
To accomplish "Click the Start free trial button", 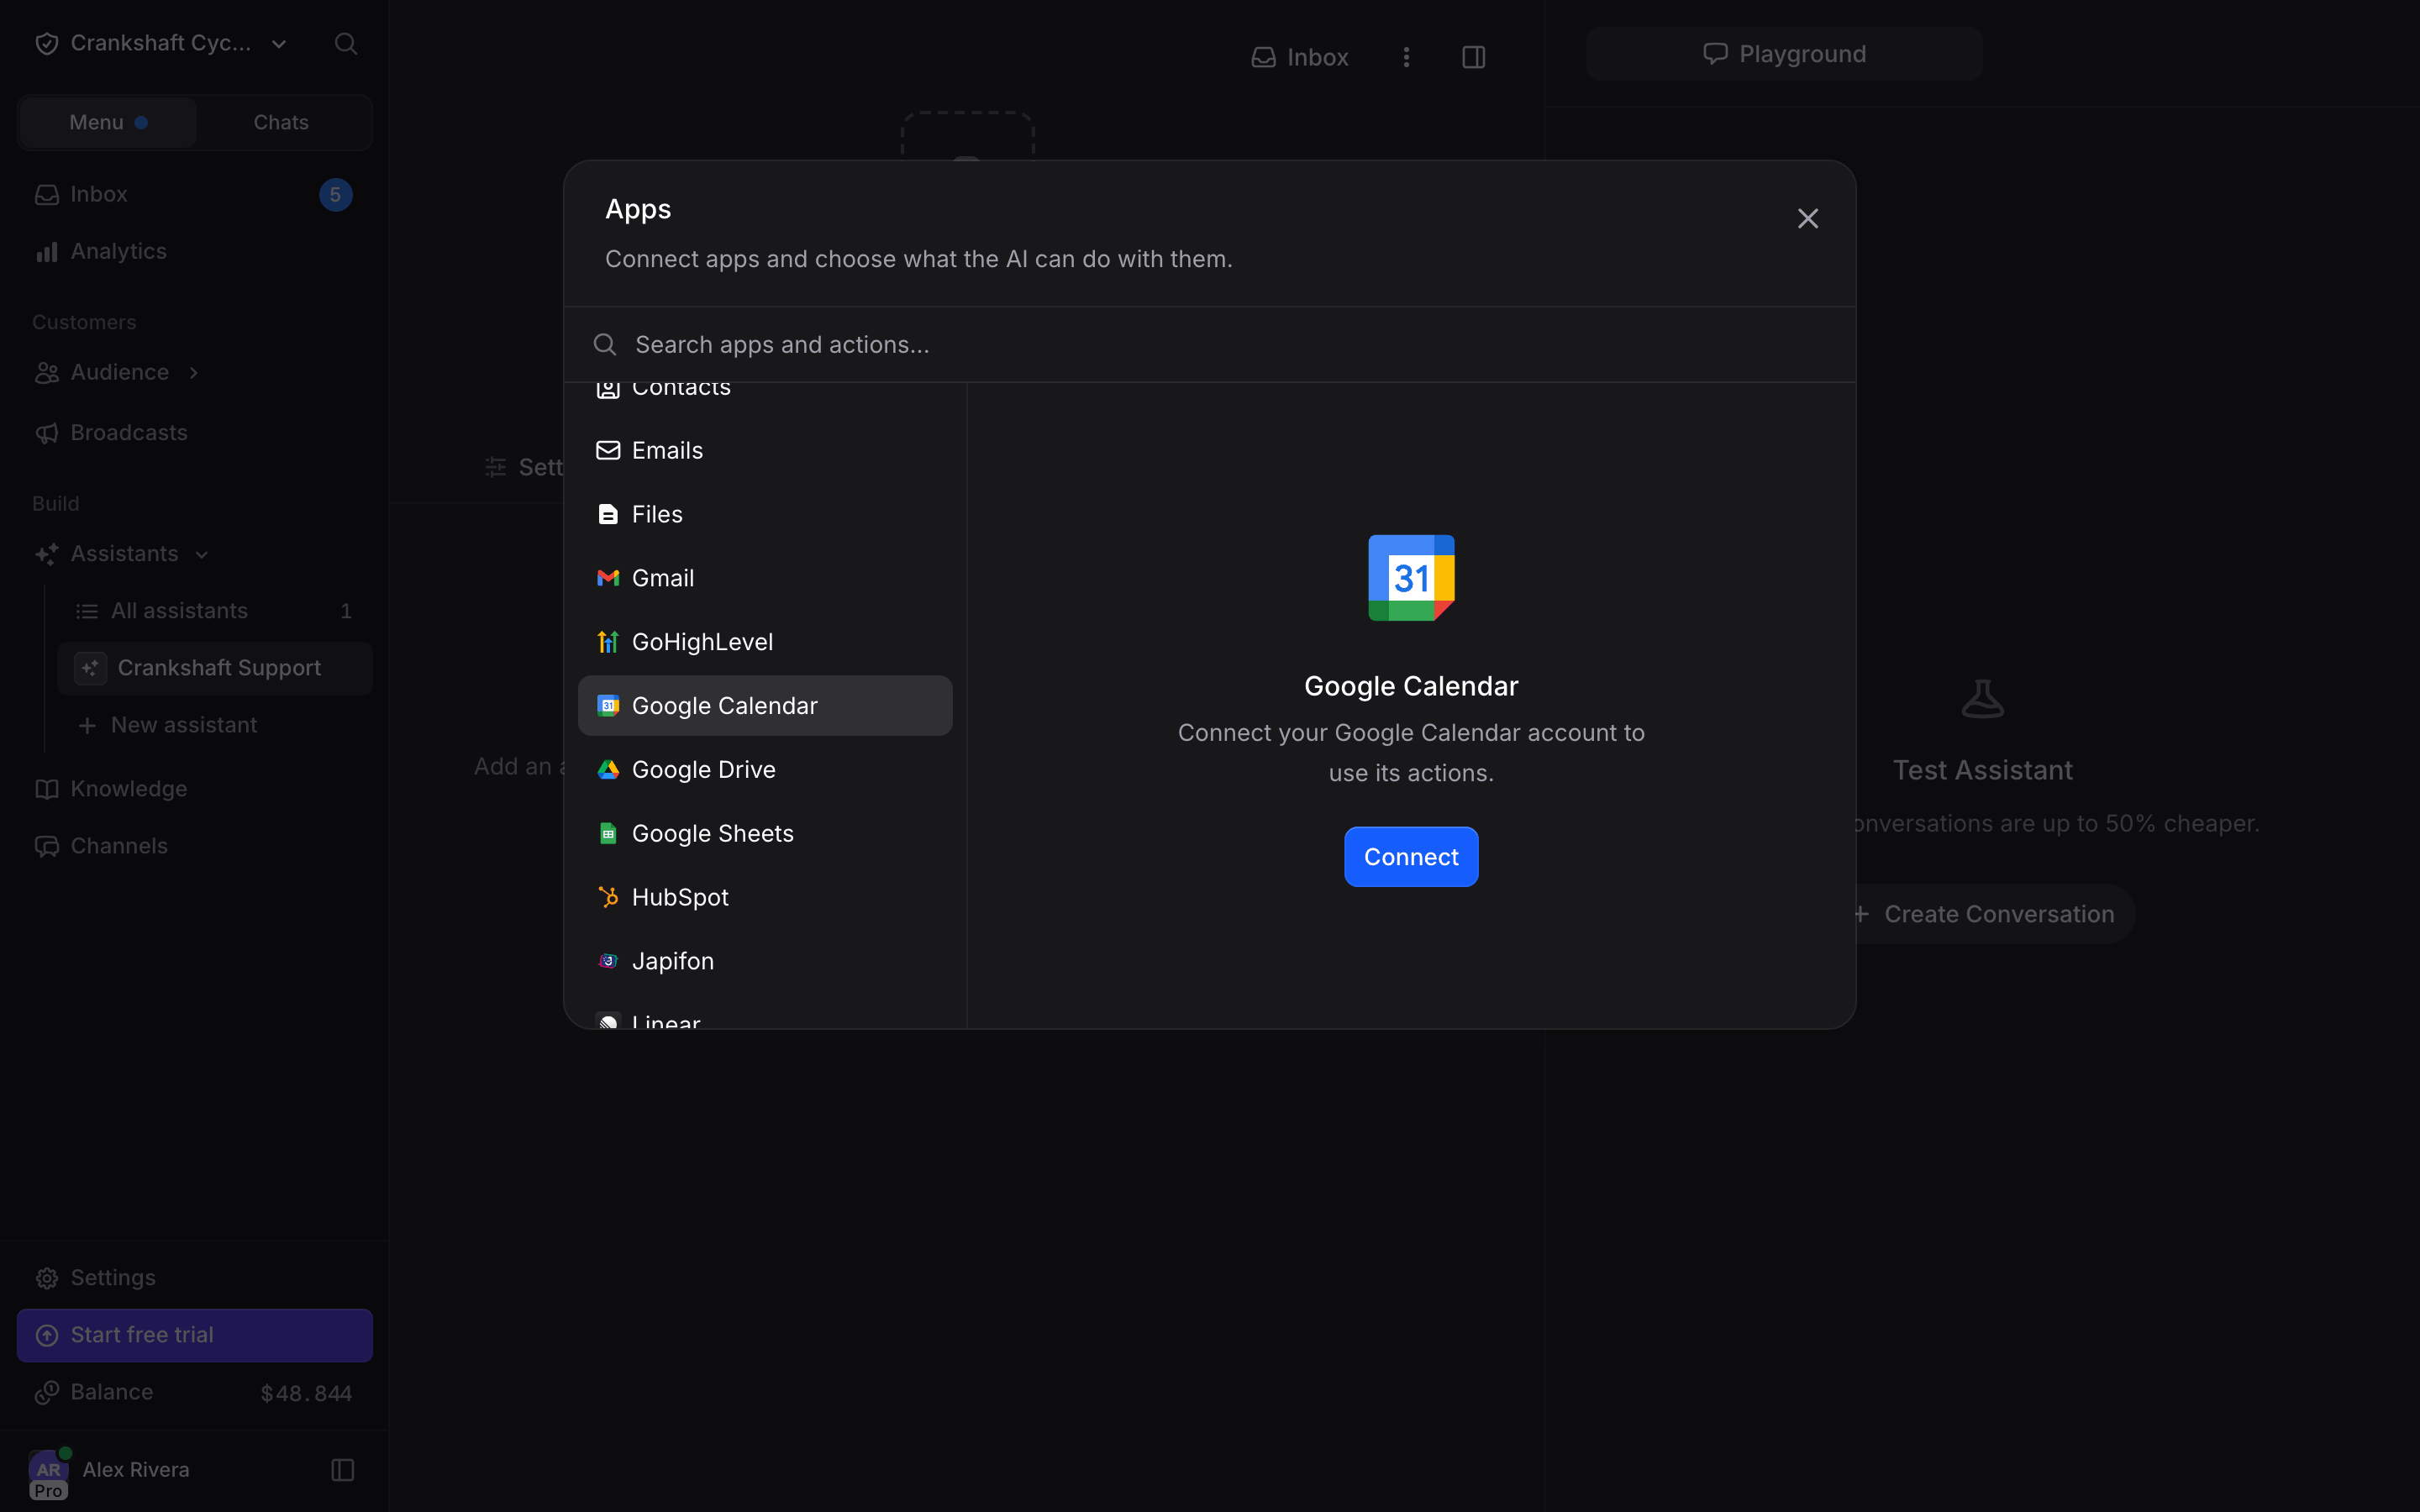I will point(195,1335).
